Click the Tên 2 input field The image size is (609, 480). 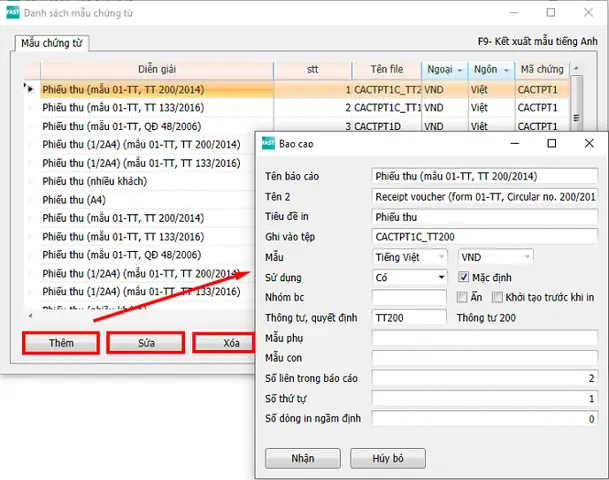484,197
